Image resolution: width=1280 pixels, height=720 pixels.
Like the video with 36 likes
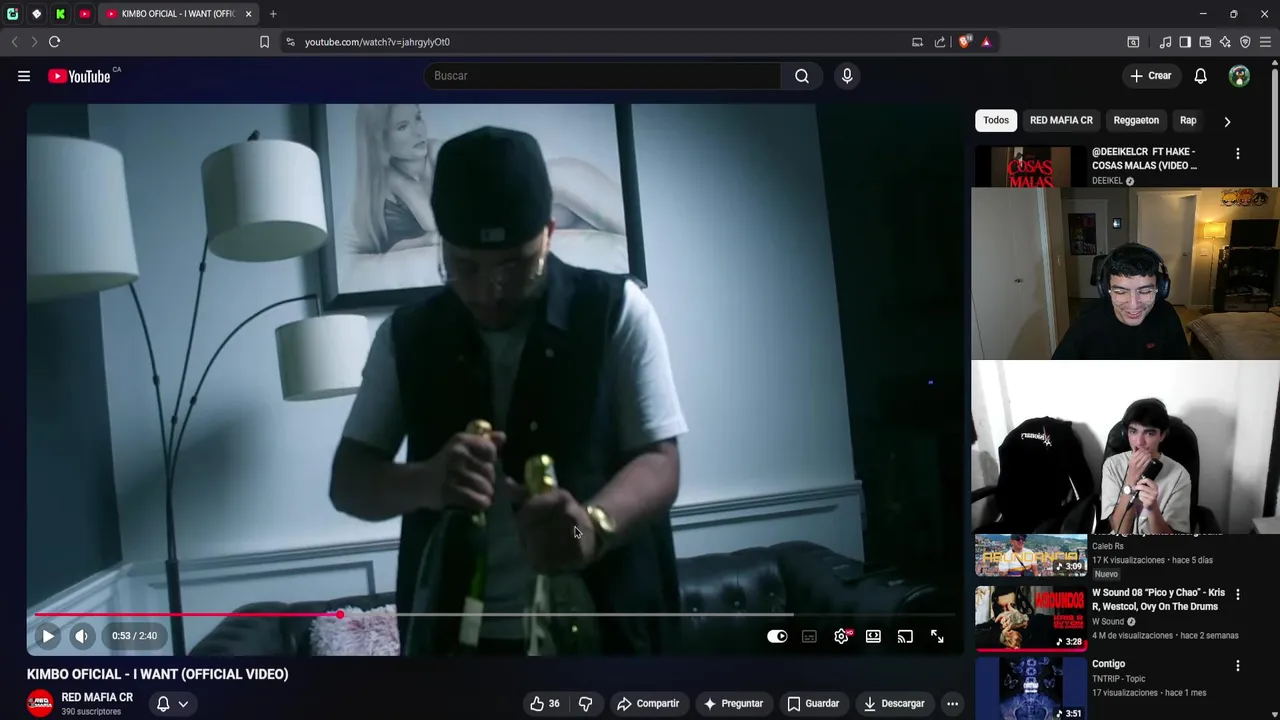545,704
